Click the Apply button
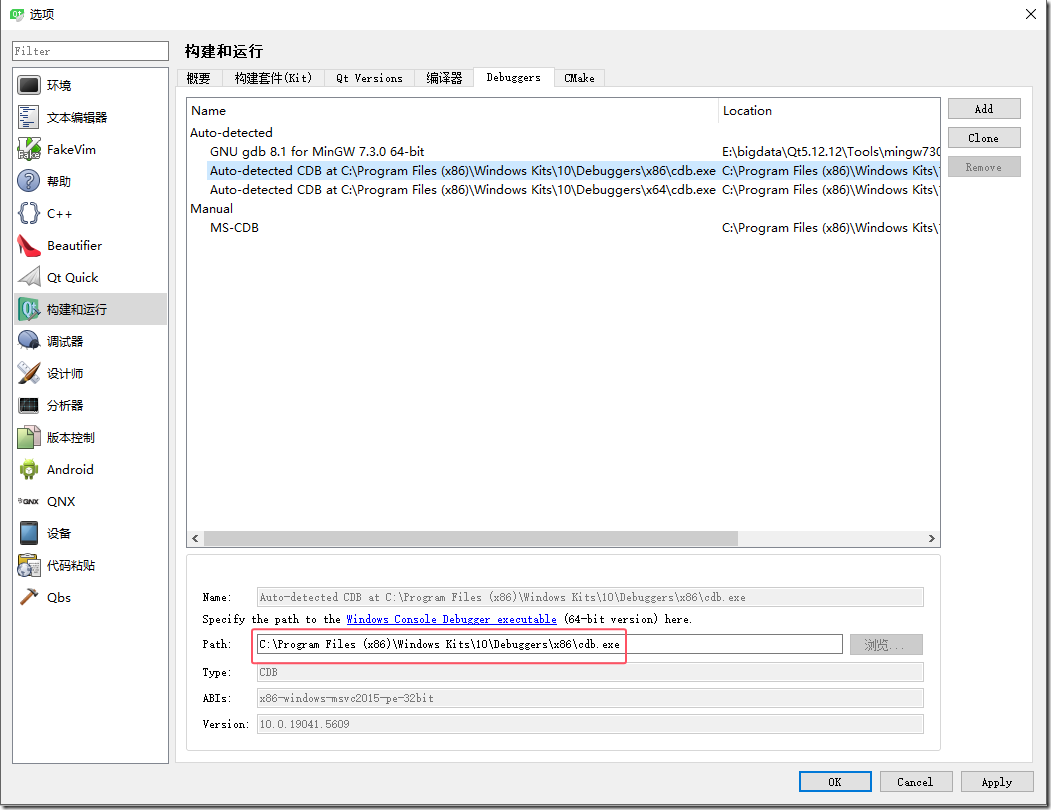 997,782
